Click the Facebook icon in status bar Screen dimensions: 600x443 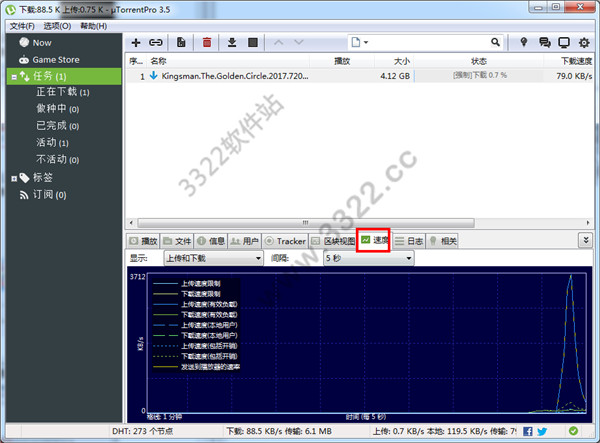click(x=528, y=432)
